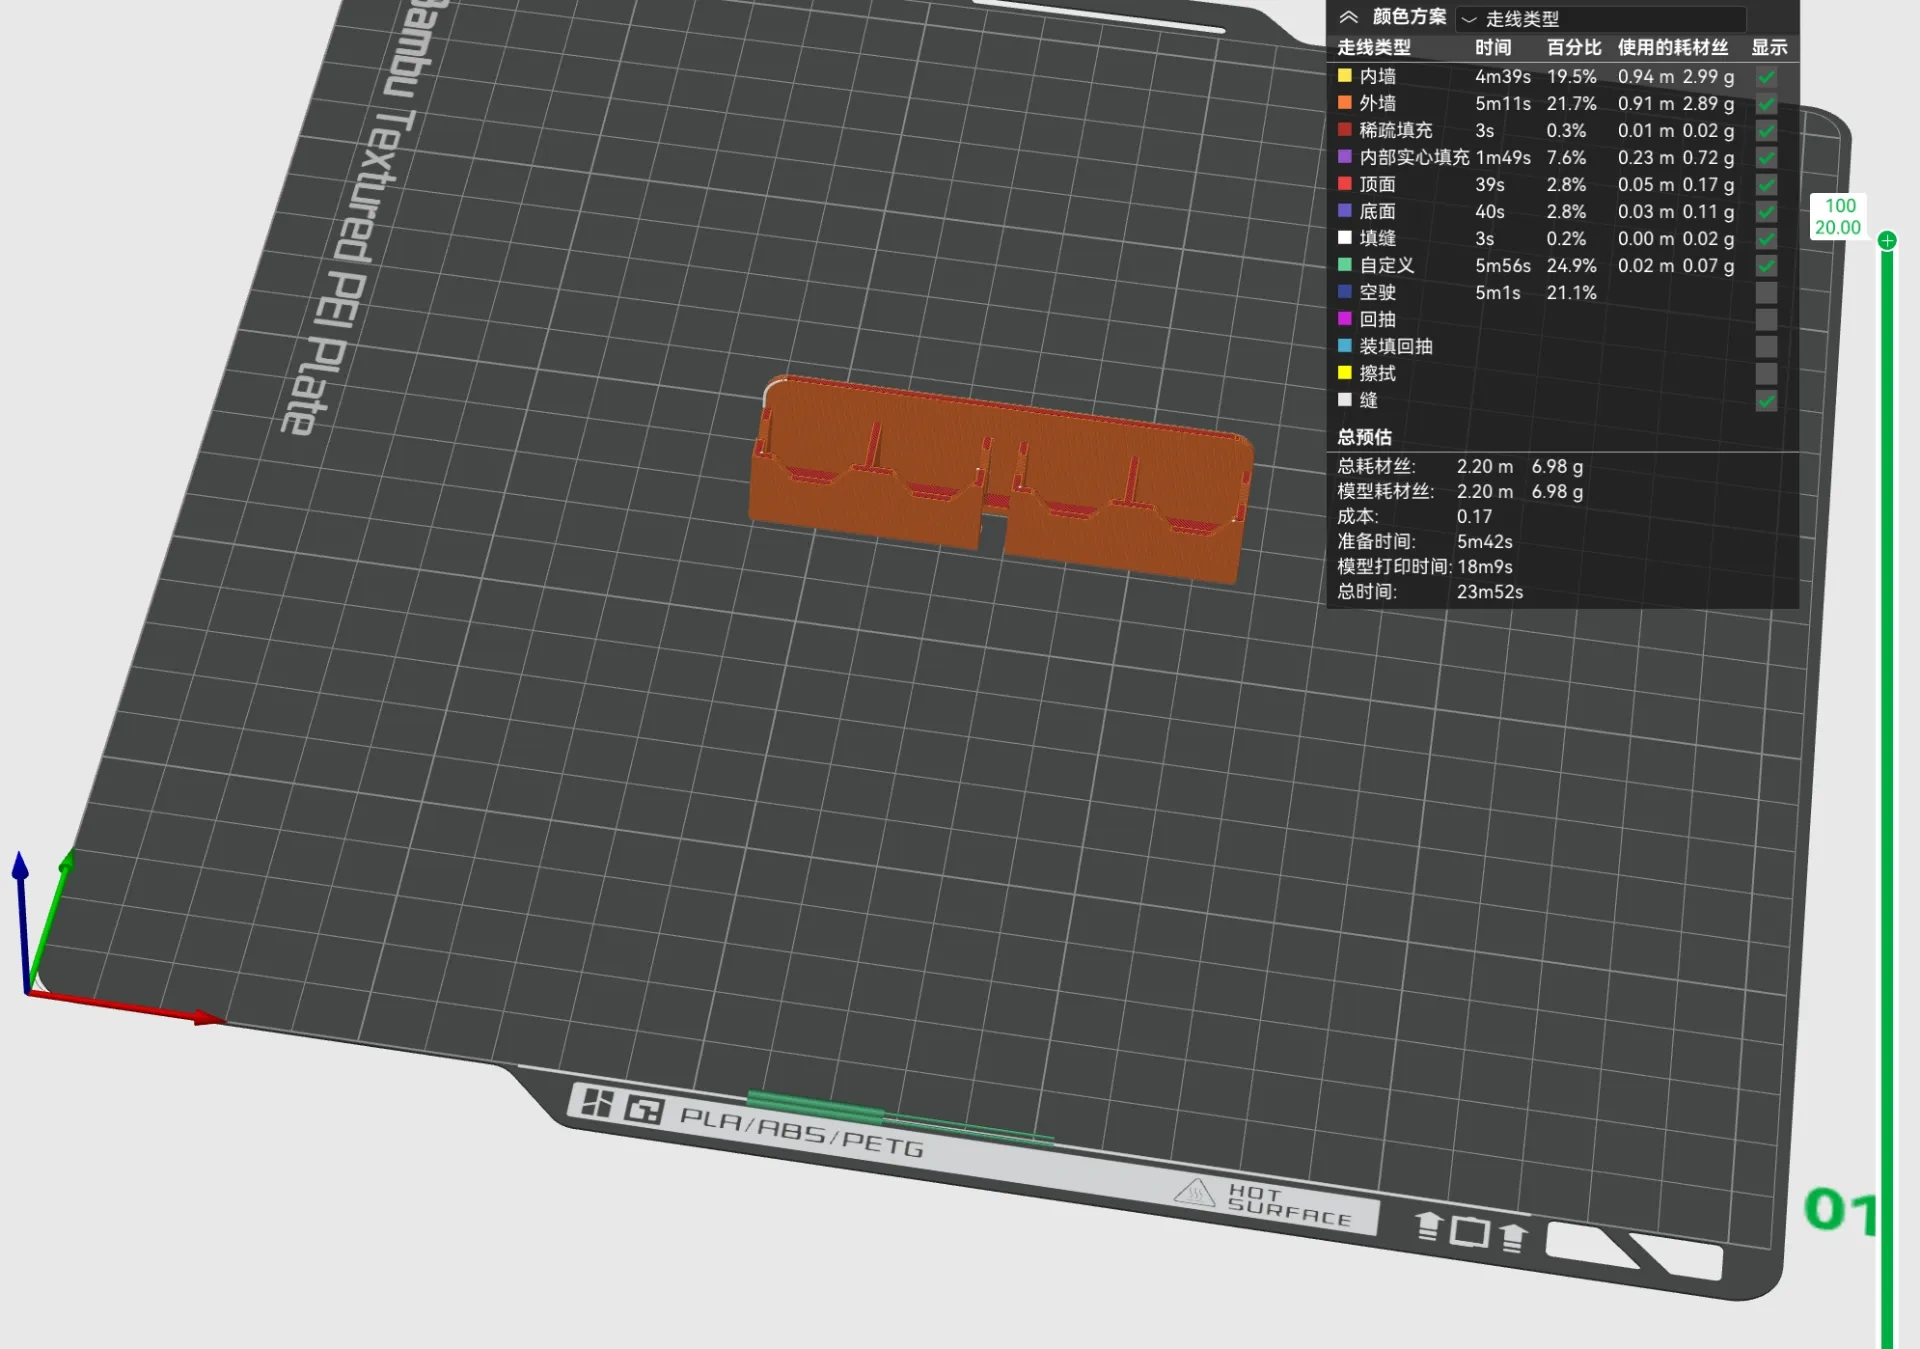Screen dimensions: 1920x1349
Task: Toggle display of 填缝 line type
Action: pos(1767,239)
